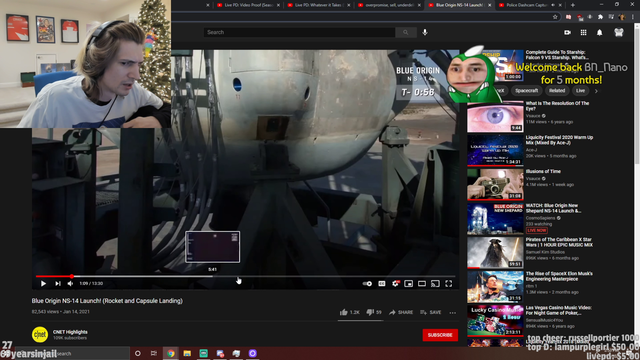The width and height of the screenshot is (640, 360).
Task: Open Complete Guide To Starship video title
Action: (557, 55)
